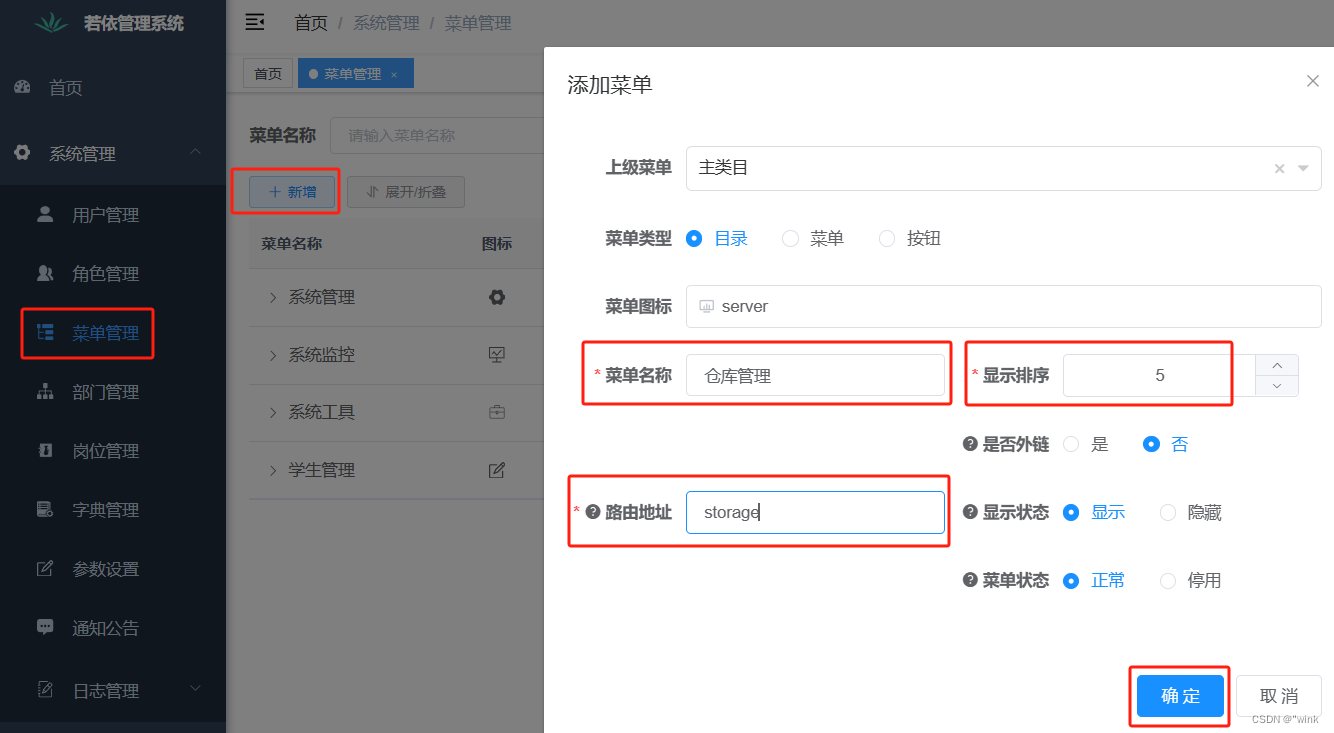Focus the 菜单名称 search box
This screenshot has height=733, width=1334.
(437, 135)
